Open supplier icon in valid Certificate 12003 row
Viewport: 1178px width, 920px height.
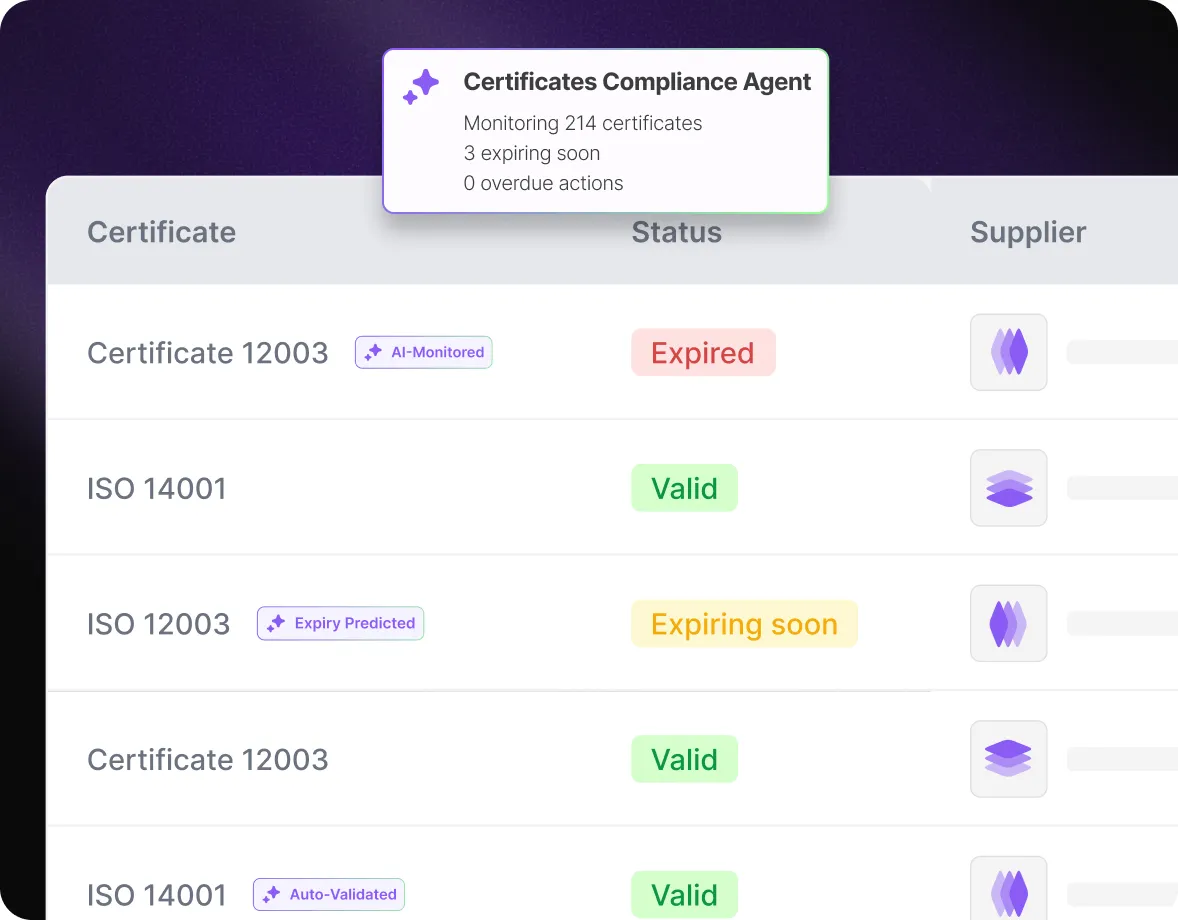pos(1008,759)
